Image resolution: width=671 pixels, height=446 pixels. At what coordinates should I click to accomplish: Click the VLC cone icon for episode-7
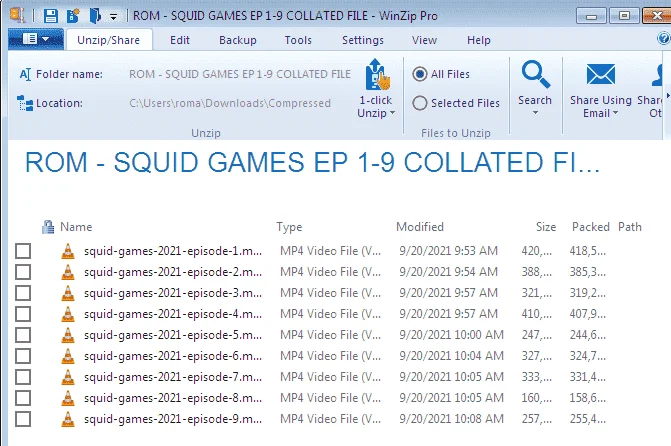[x=68, y=377]
